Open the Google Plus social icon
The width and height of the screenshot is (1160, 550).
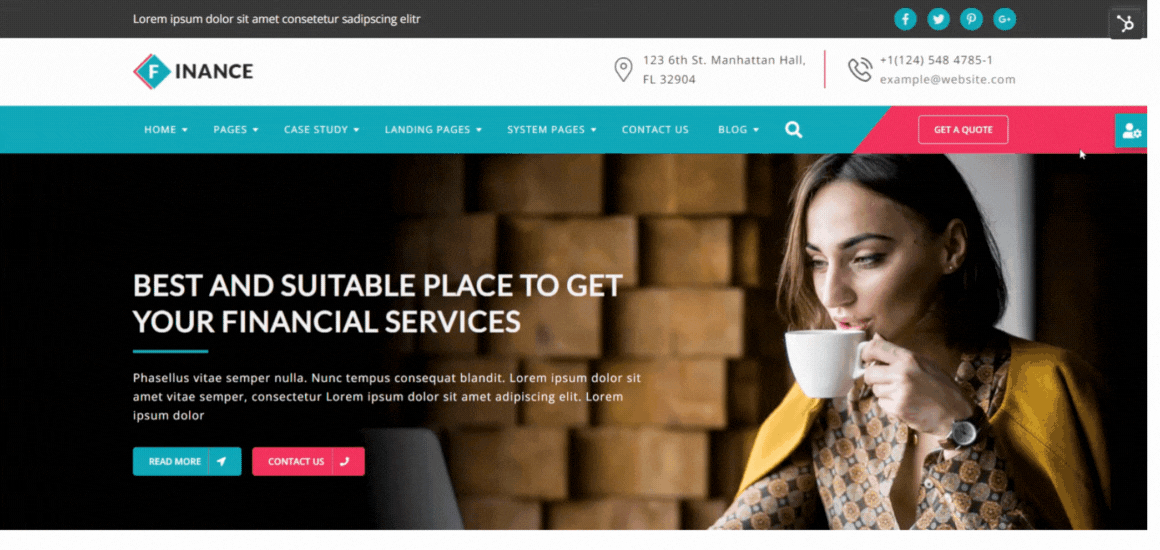[x=1005, y=19]
